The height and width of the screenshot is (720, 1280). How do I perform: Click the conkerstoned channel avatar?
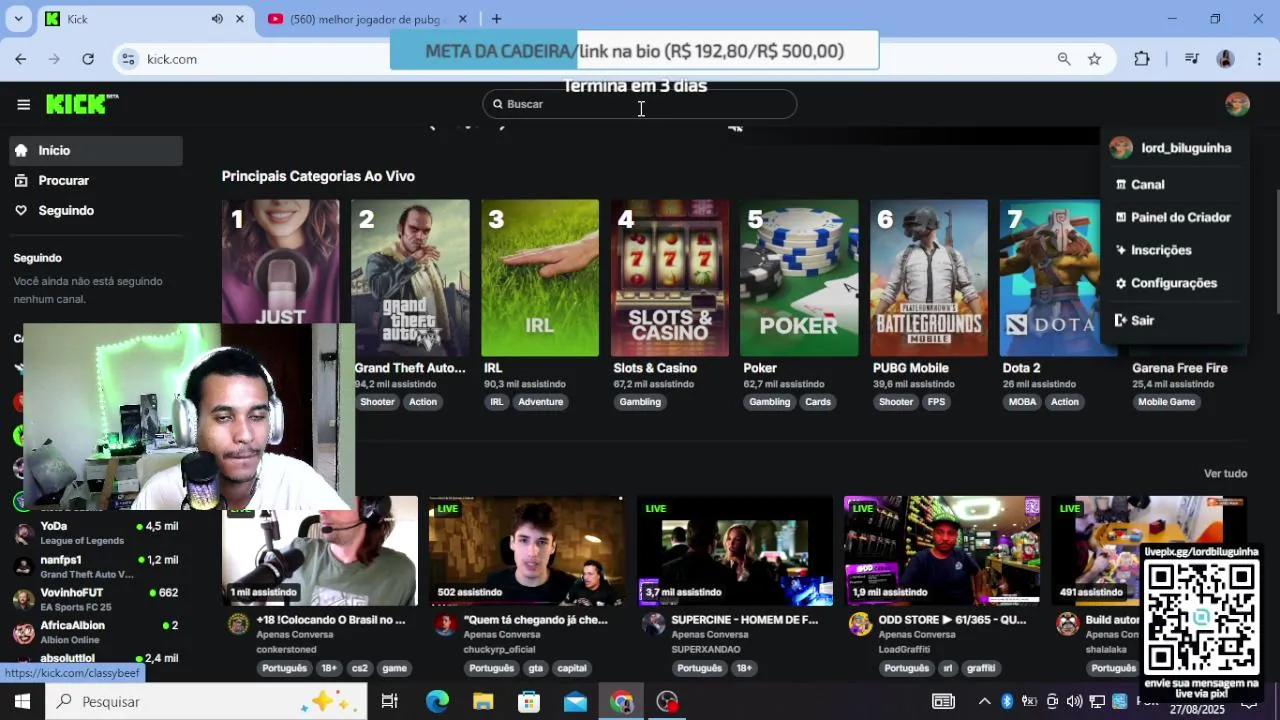click(238, 625)
